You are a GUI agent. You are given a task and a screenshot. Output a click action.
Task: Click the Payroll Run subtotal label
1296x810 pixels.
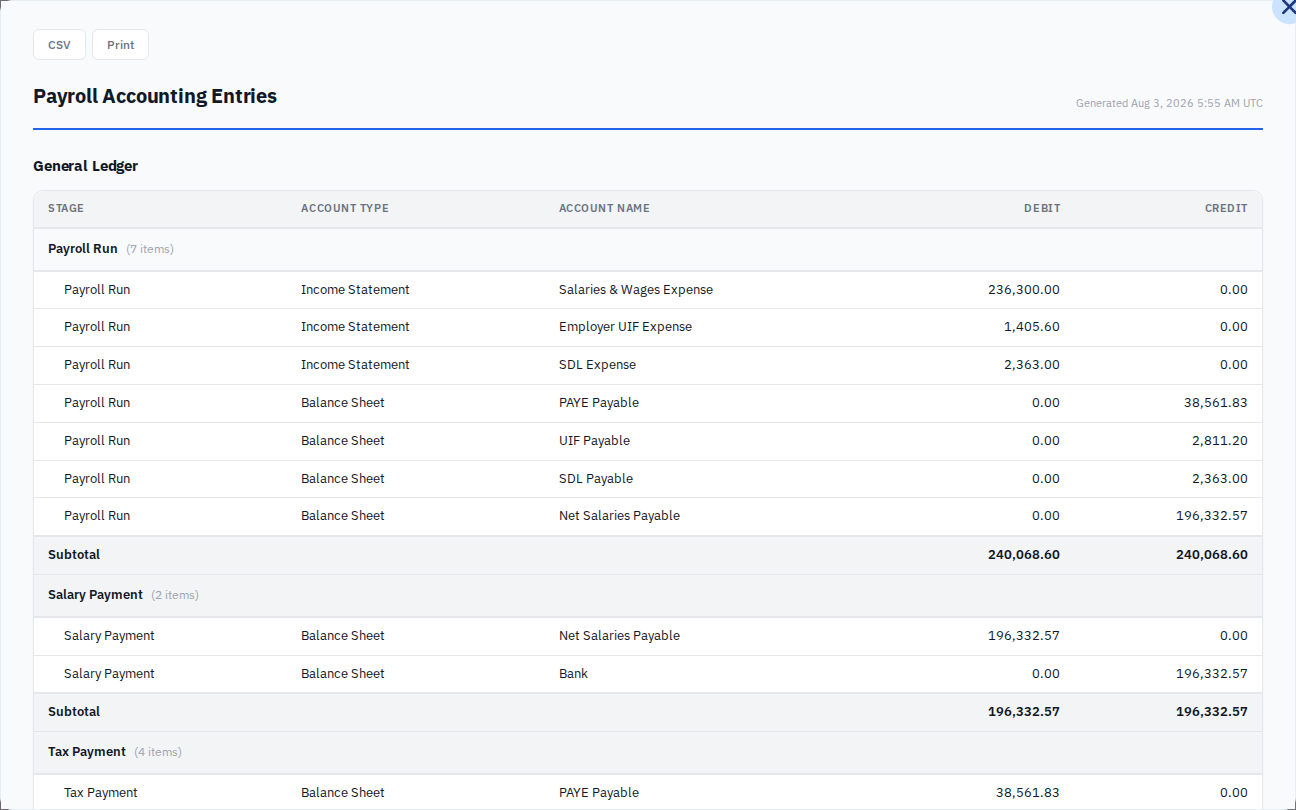pyautogui.click(x=74, y=555)
